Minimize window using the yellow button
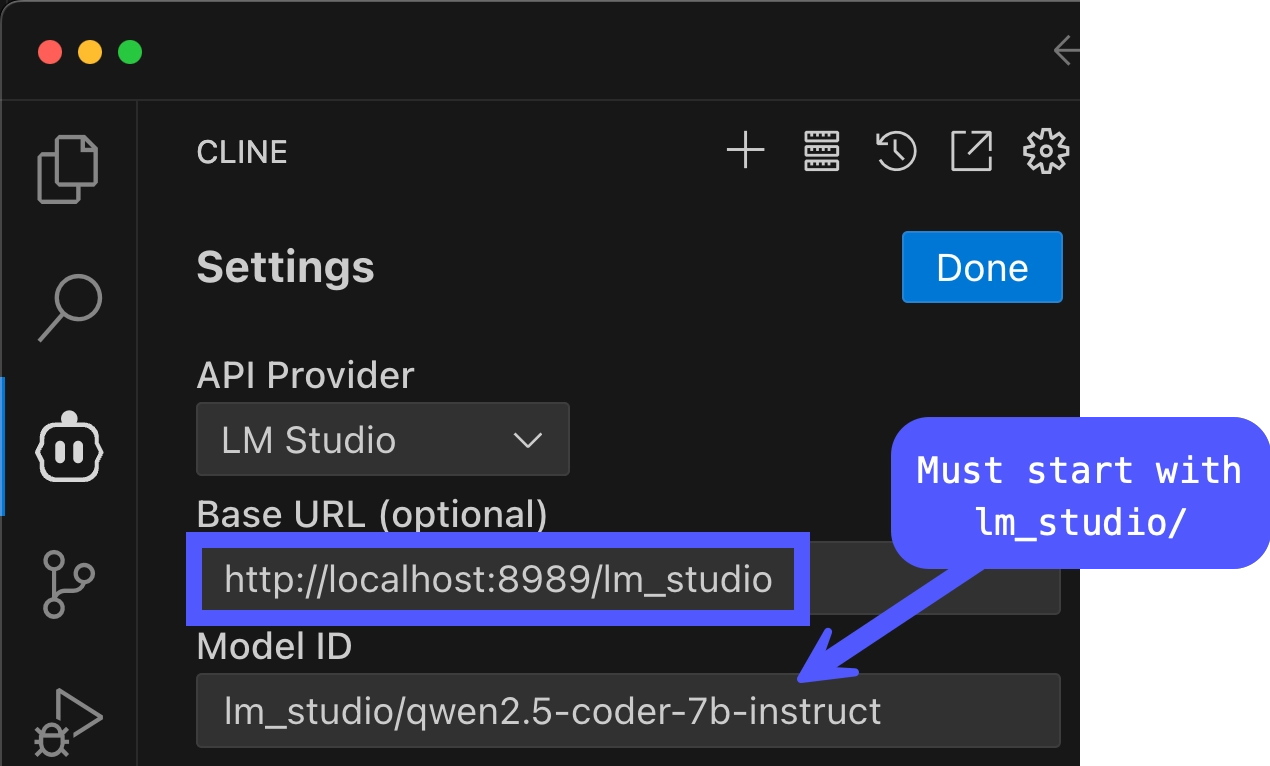 [90, 52]
